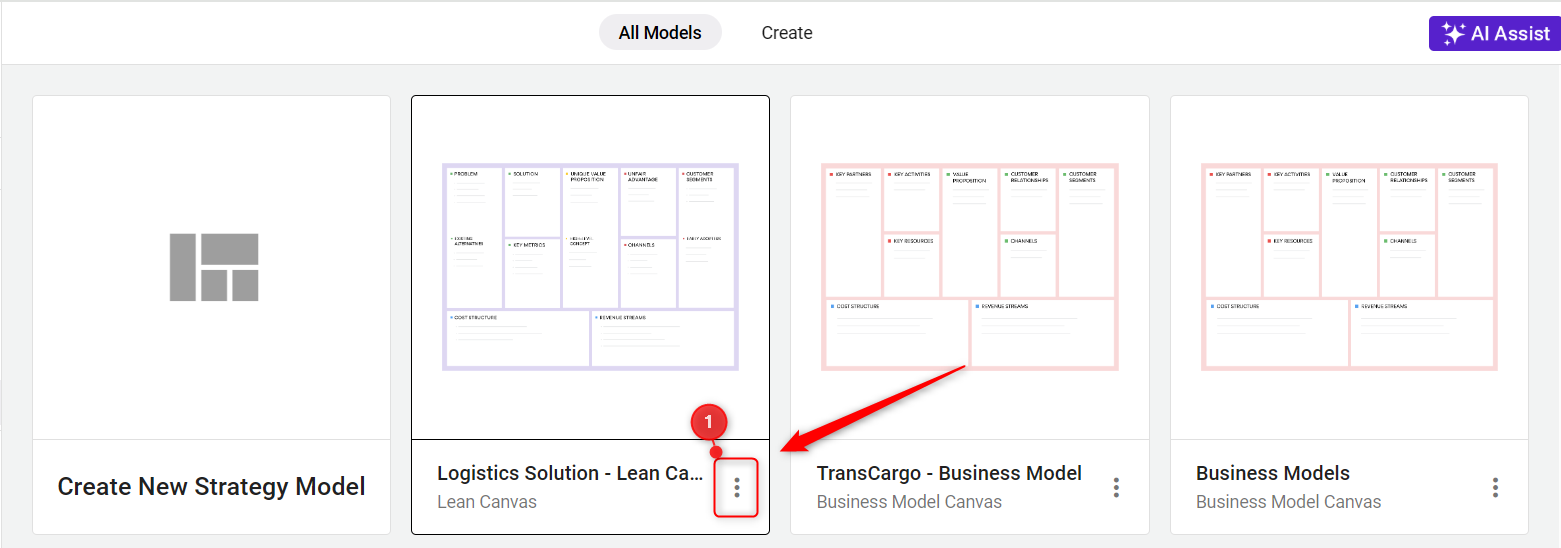This screenshot has height=548, width=1561.
Task: Click Lean Canvas subtitle under Logistics Solution
Action: (x=487, y=502)
